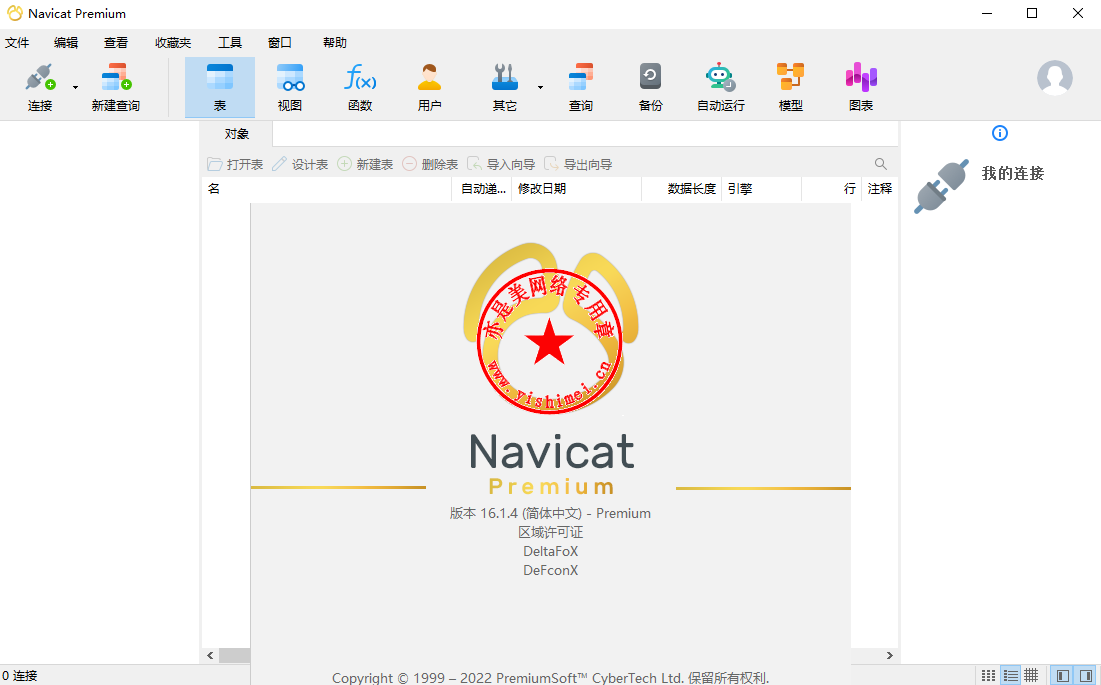This screenshot has height=685, width=1101.
Task: Click the search magnifier icon in object toolbar
Action: [881, 164]
